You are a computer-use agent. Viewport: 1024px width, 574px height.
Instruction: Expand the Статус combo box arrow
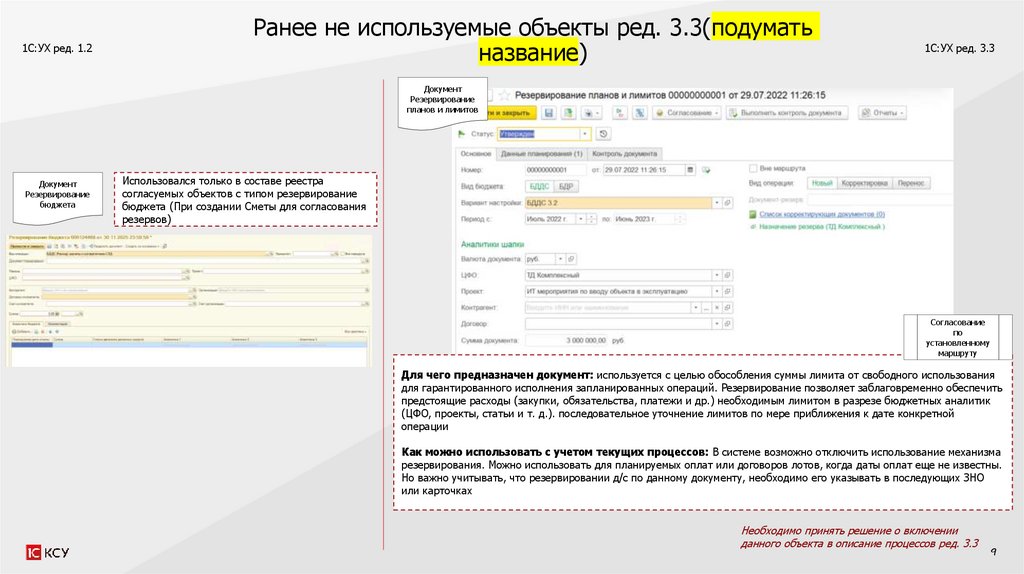[584, 134]
